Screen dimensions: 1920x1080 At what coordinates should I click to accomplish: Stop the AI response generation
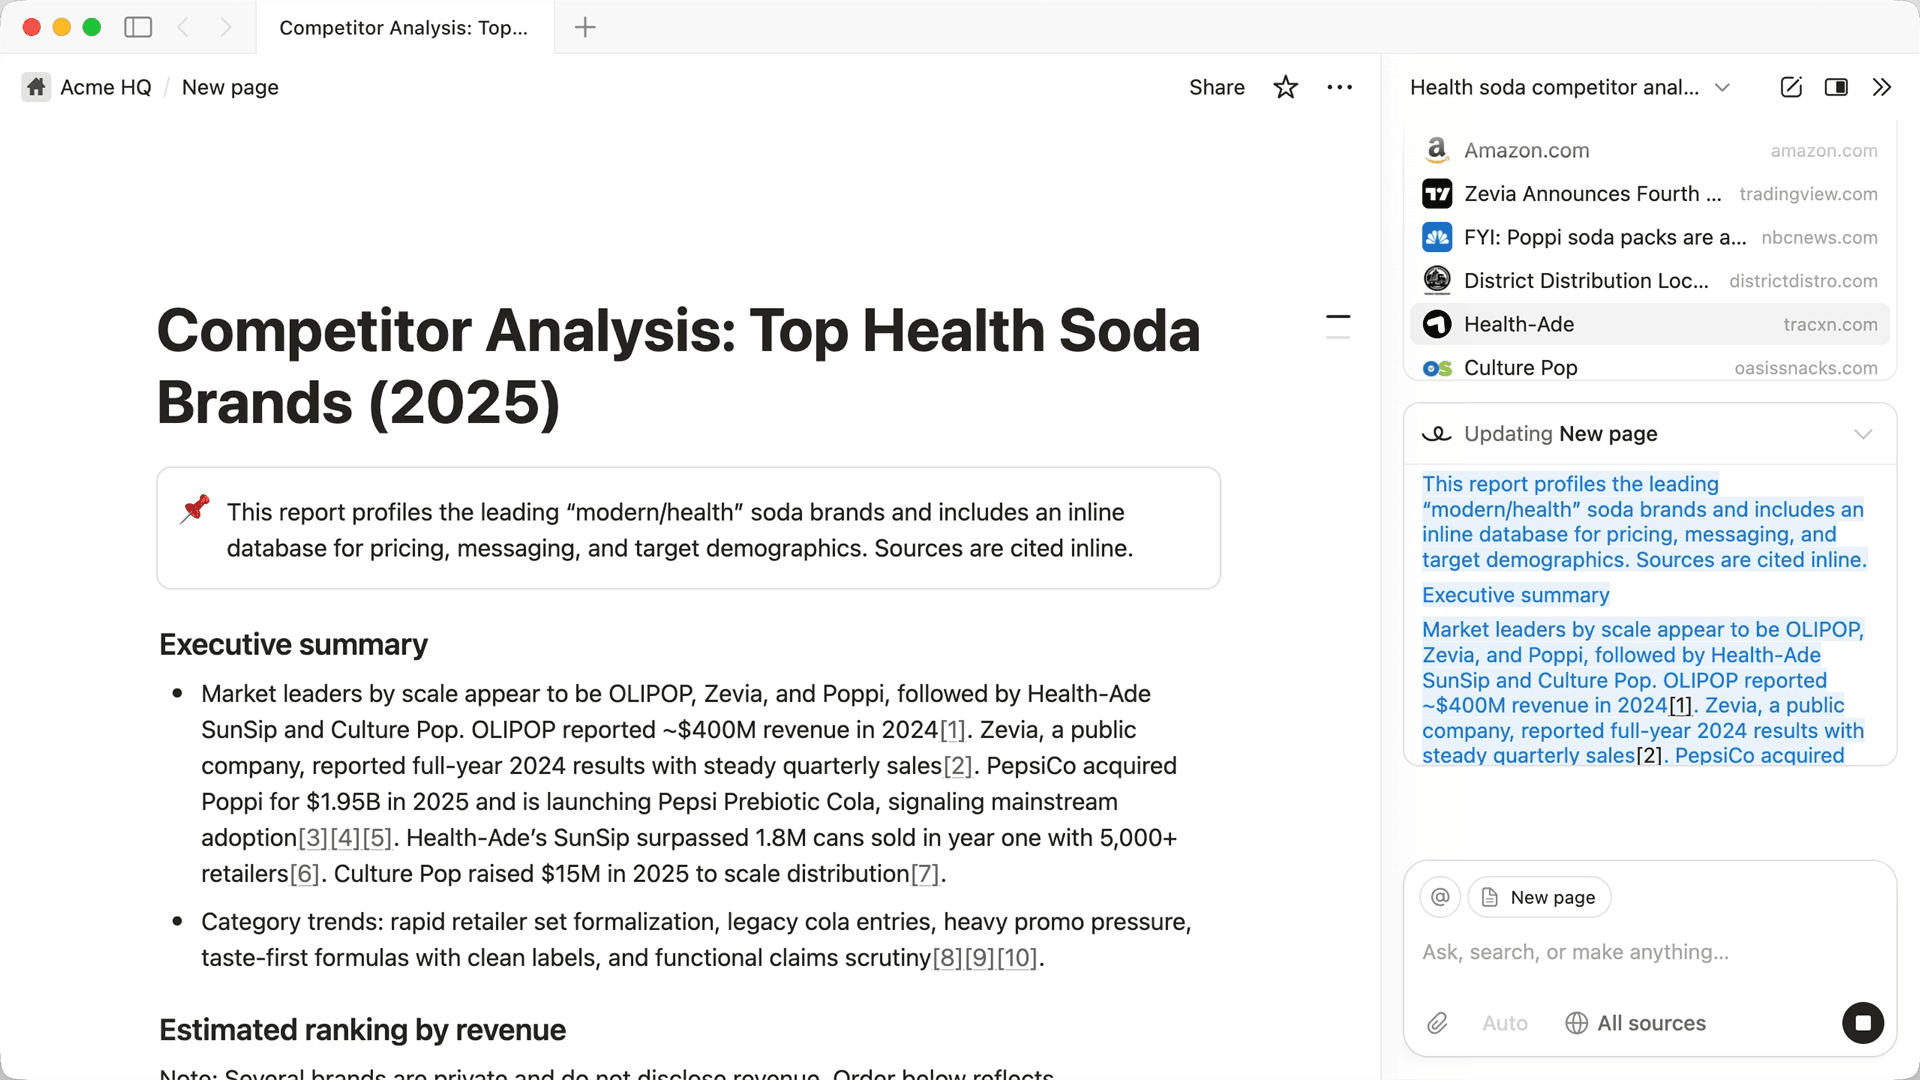click(1862, 1023)
